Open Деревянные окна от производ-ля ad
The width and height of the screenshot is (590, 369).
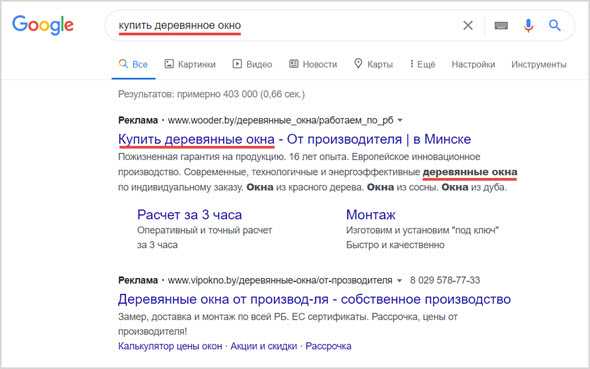click(314, 299)
